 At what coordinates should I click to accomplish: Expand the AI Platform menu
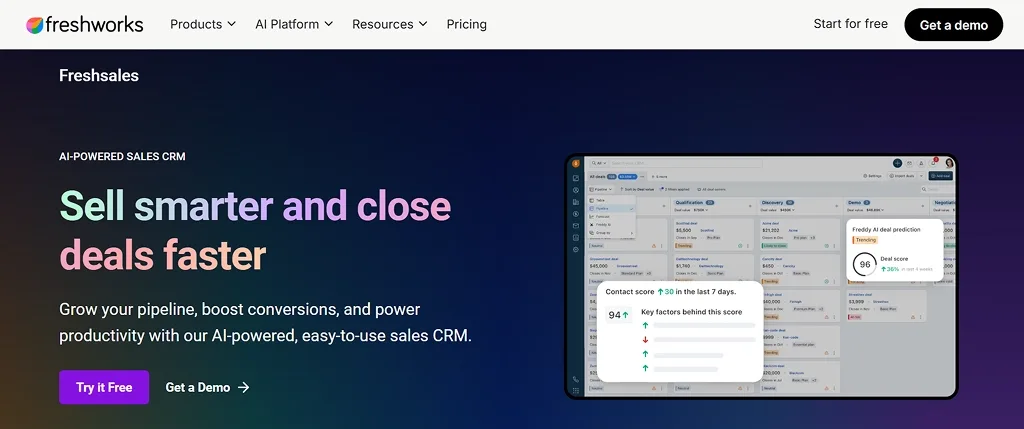pyautogui.click(x=294, y=24)
